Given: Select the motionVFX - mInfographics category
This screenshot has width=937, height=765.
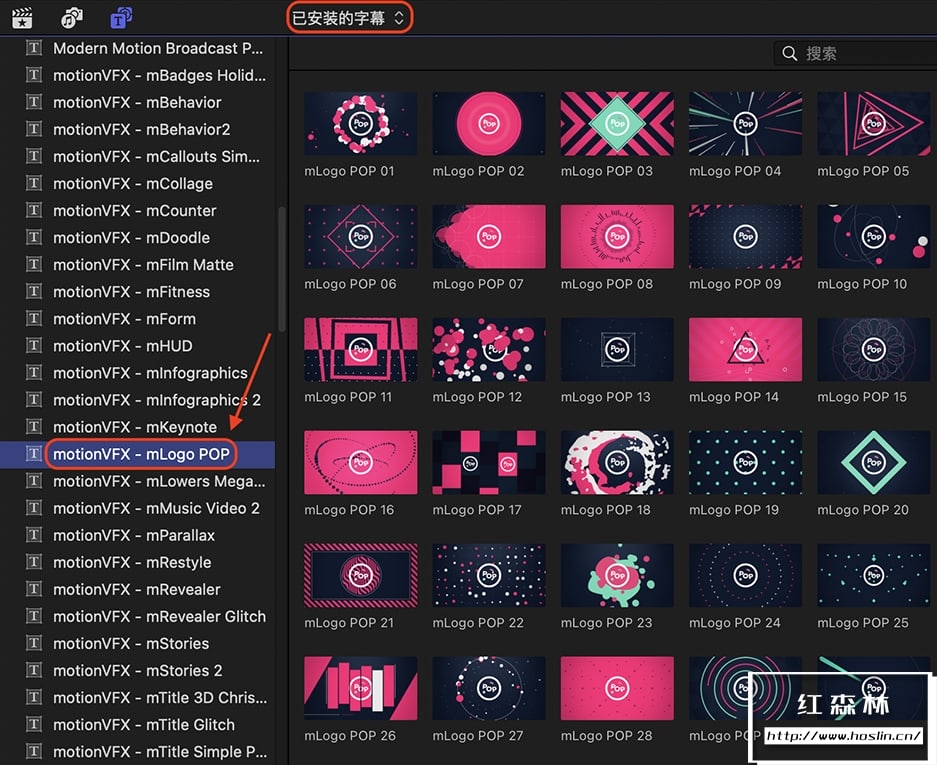Looking at the screenshot, I should (x=137, y=373).
